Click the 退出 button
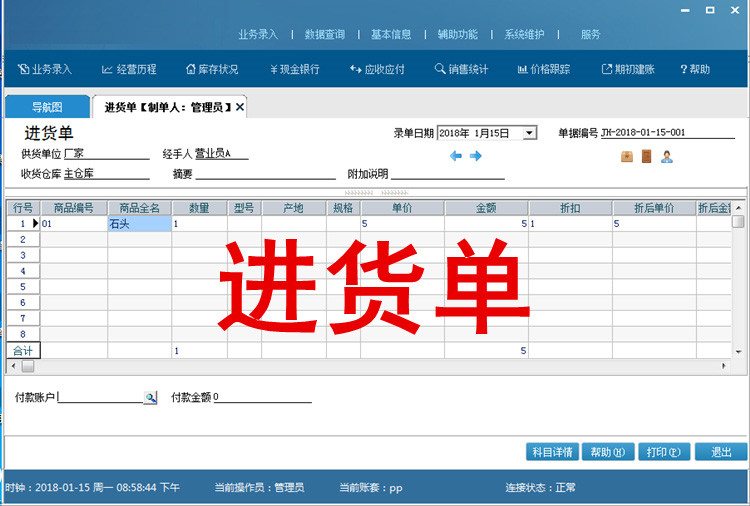This screenshot has height=506, width=750. tap(721, 452)
